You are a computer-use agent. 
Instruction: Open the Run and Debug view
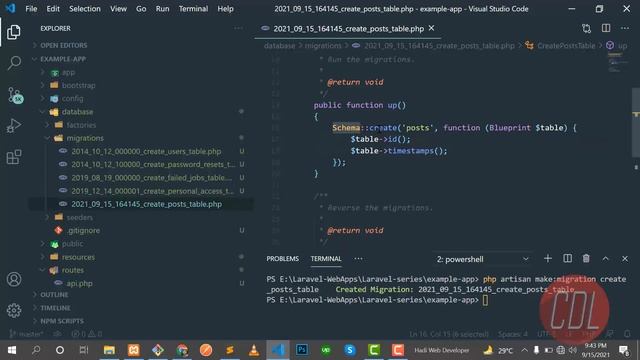(x=14, y=126)
